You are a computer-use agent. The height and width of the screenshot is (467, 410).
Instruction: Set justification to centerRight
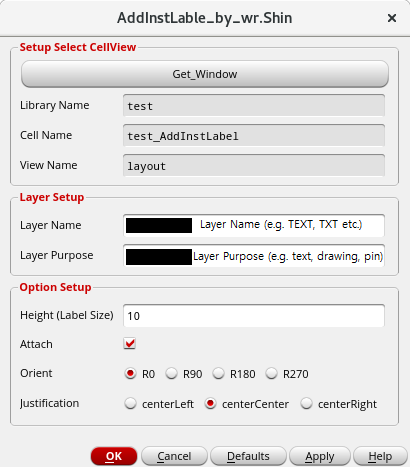point(306,403)
